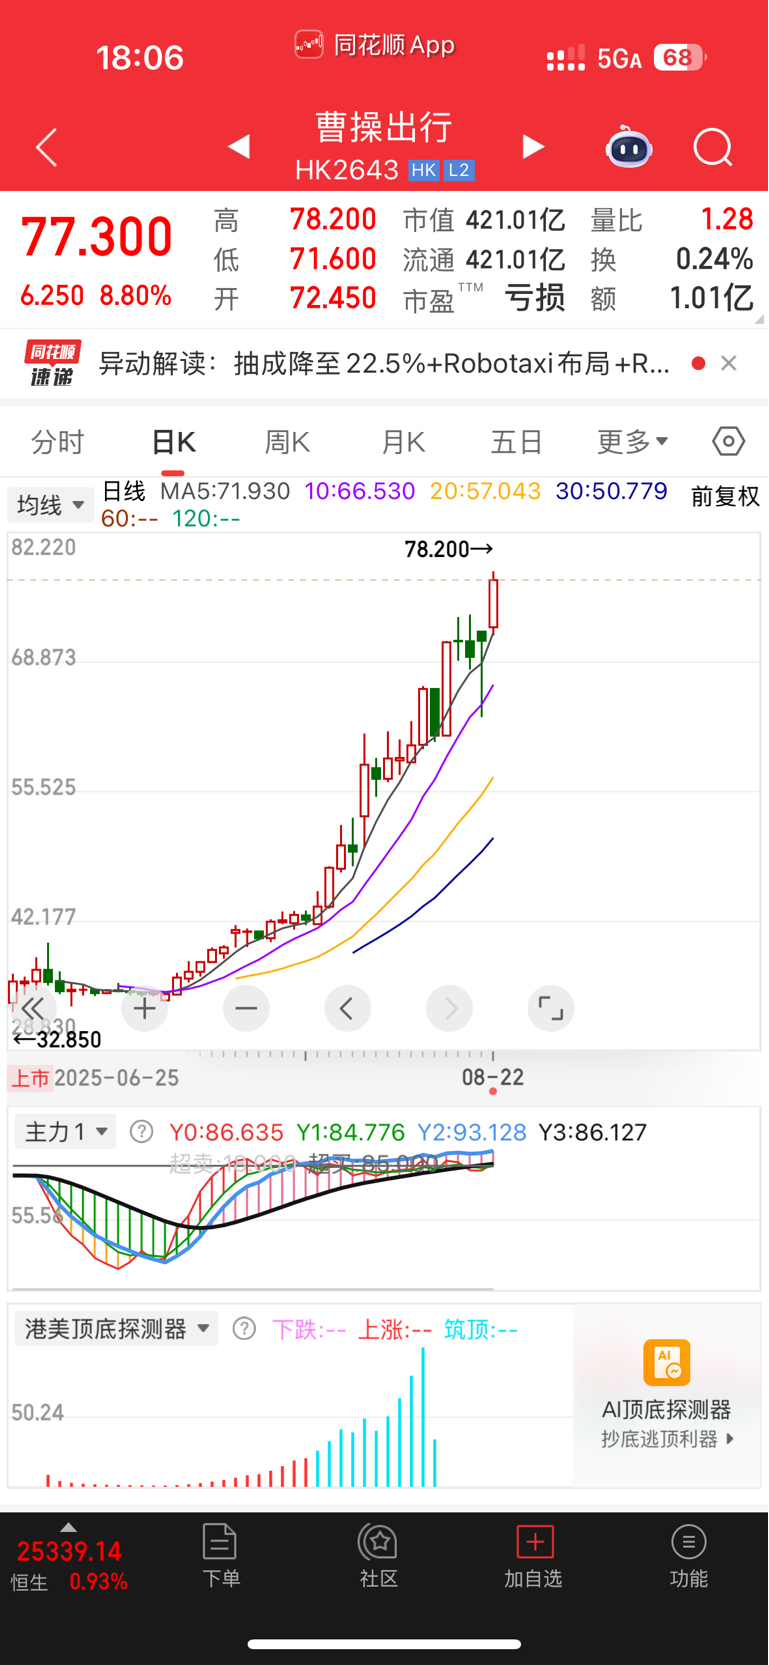Image resolution: width=769 pixels, height=1665 pixels.
Task: Tap the back arrow in header
Action: coord(46,147)
